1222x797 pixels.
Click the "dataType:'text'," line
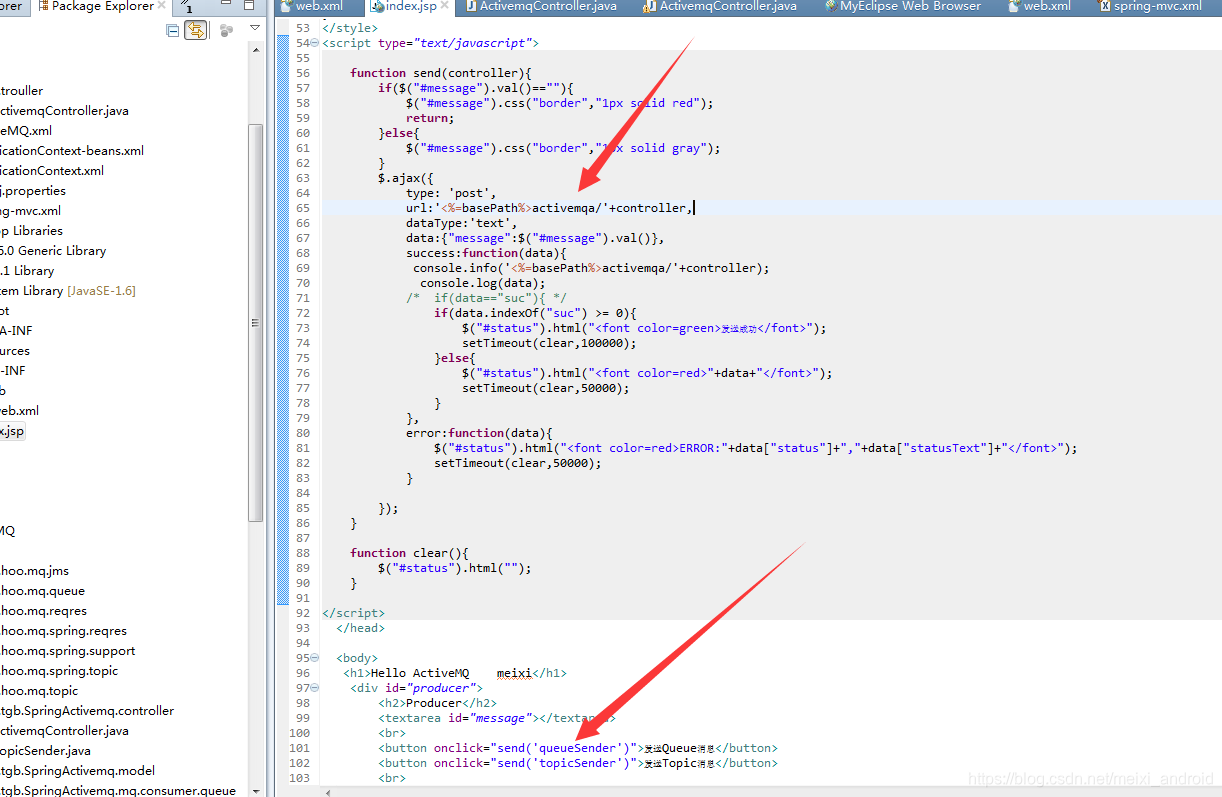point(462,223)
